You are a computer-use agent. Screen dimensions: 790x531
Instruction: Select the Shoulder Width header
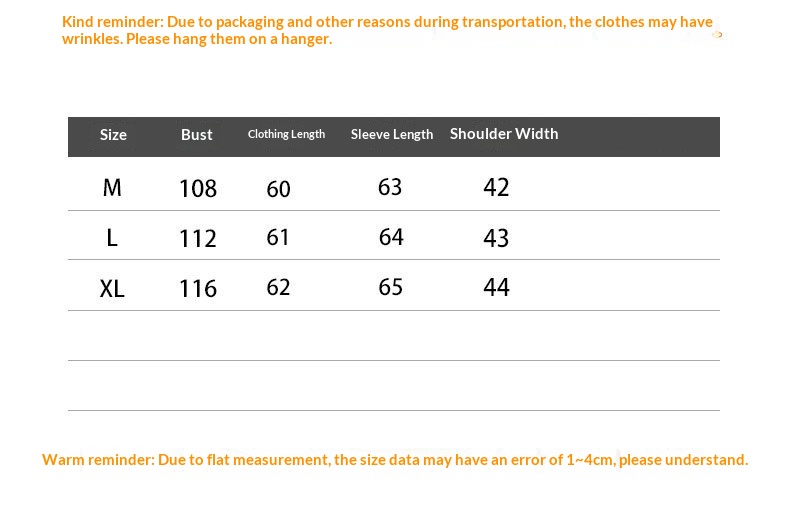pos(504,134)
